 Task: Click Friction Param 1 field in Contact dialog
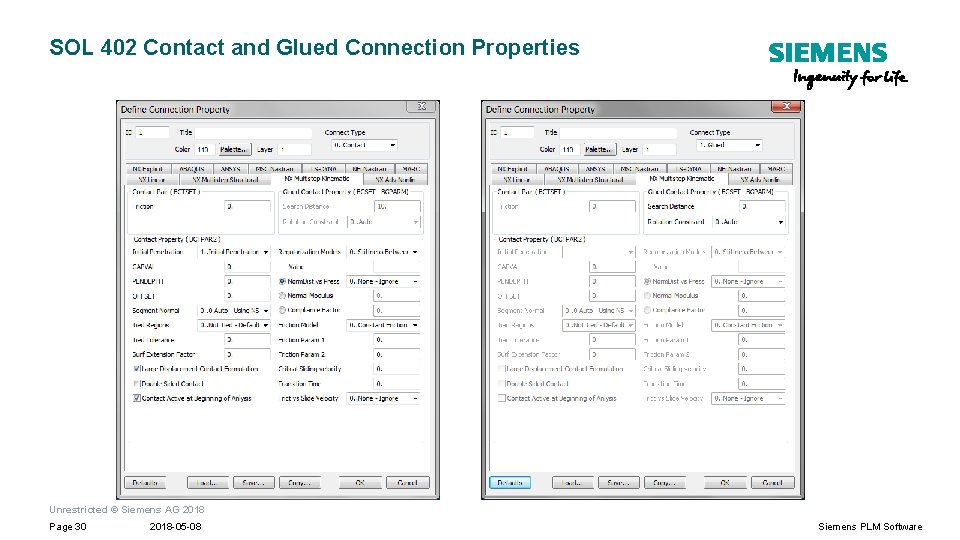pos(397,340)
